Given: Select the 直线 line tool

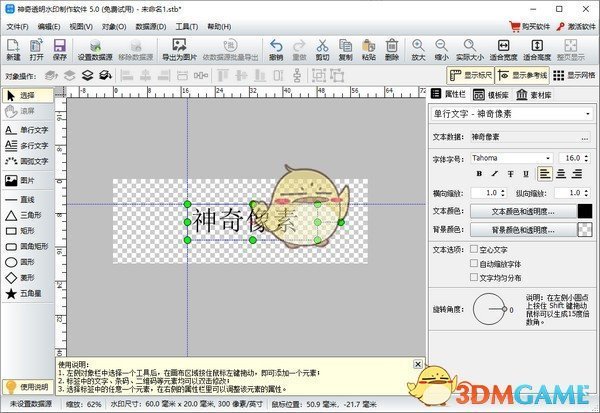Looking at the screenshot, I should coord(28,199).
